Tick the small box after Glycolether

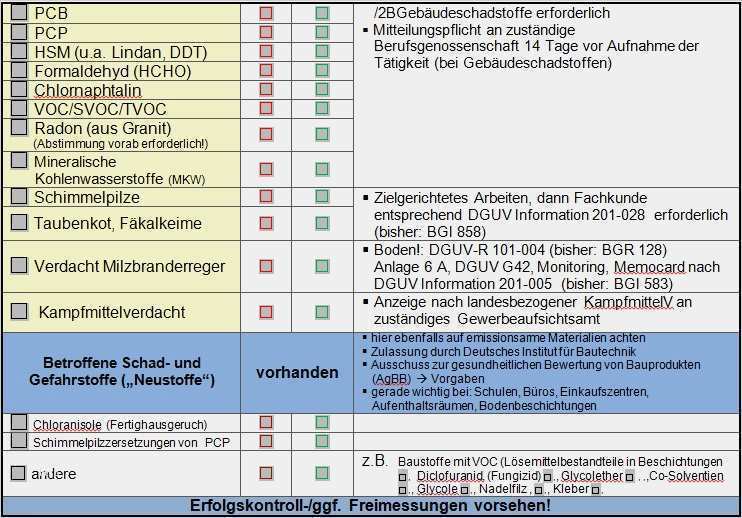point(629,477)
